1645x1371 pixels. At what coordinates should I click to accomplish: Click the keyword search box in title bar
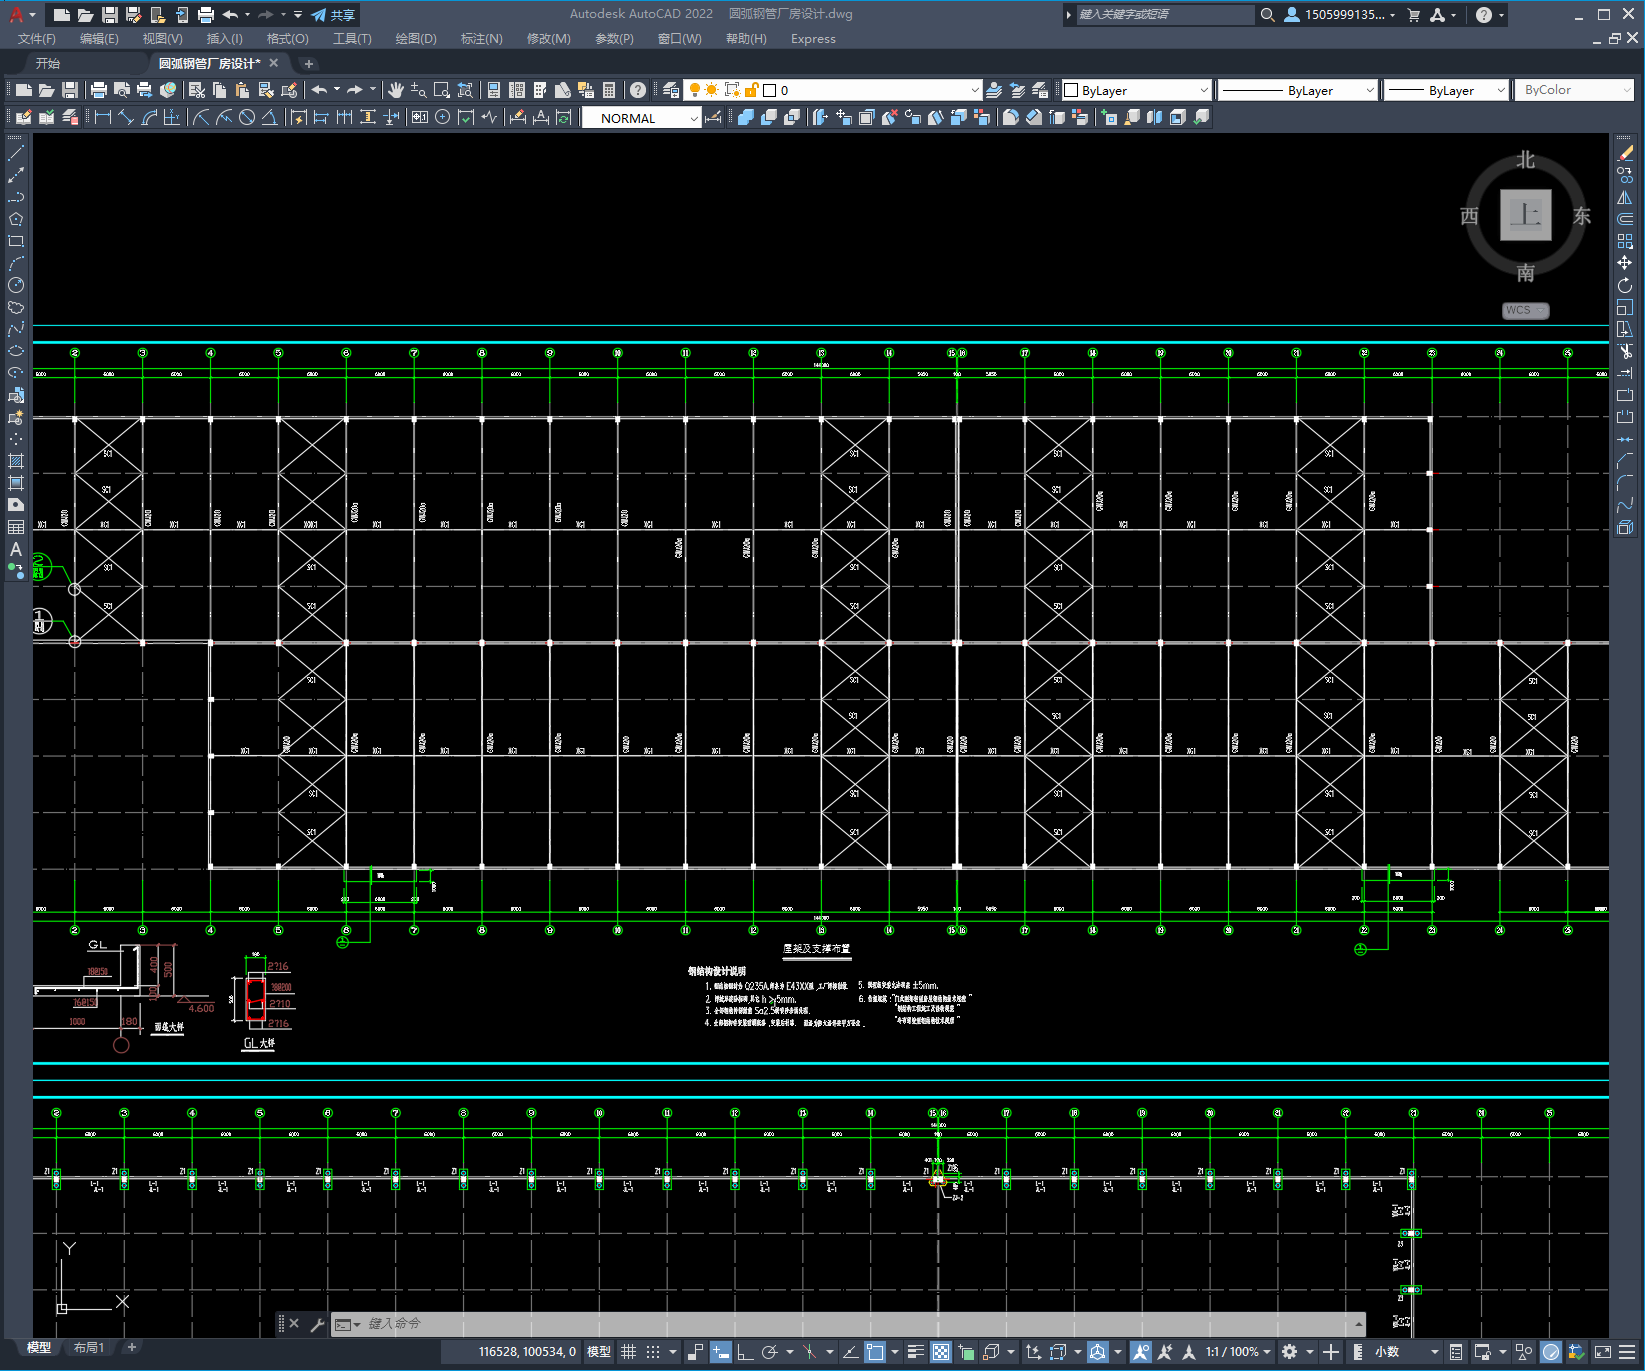click(x=1164, y=15)
